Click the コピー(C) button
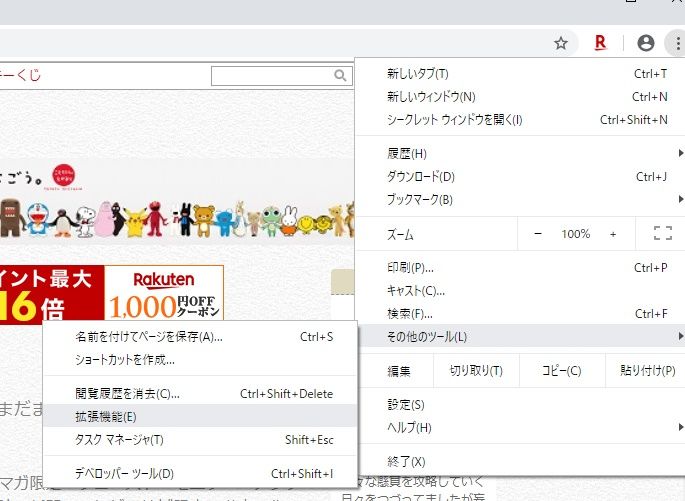Screen dimensions: 685x501 (561, 371)
